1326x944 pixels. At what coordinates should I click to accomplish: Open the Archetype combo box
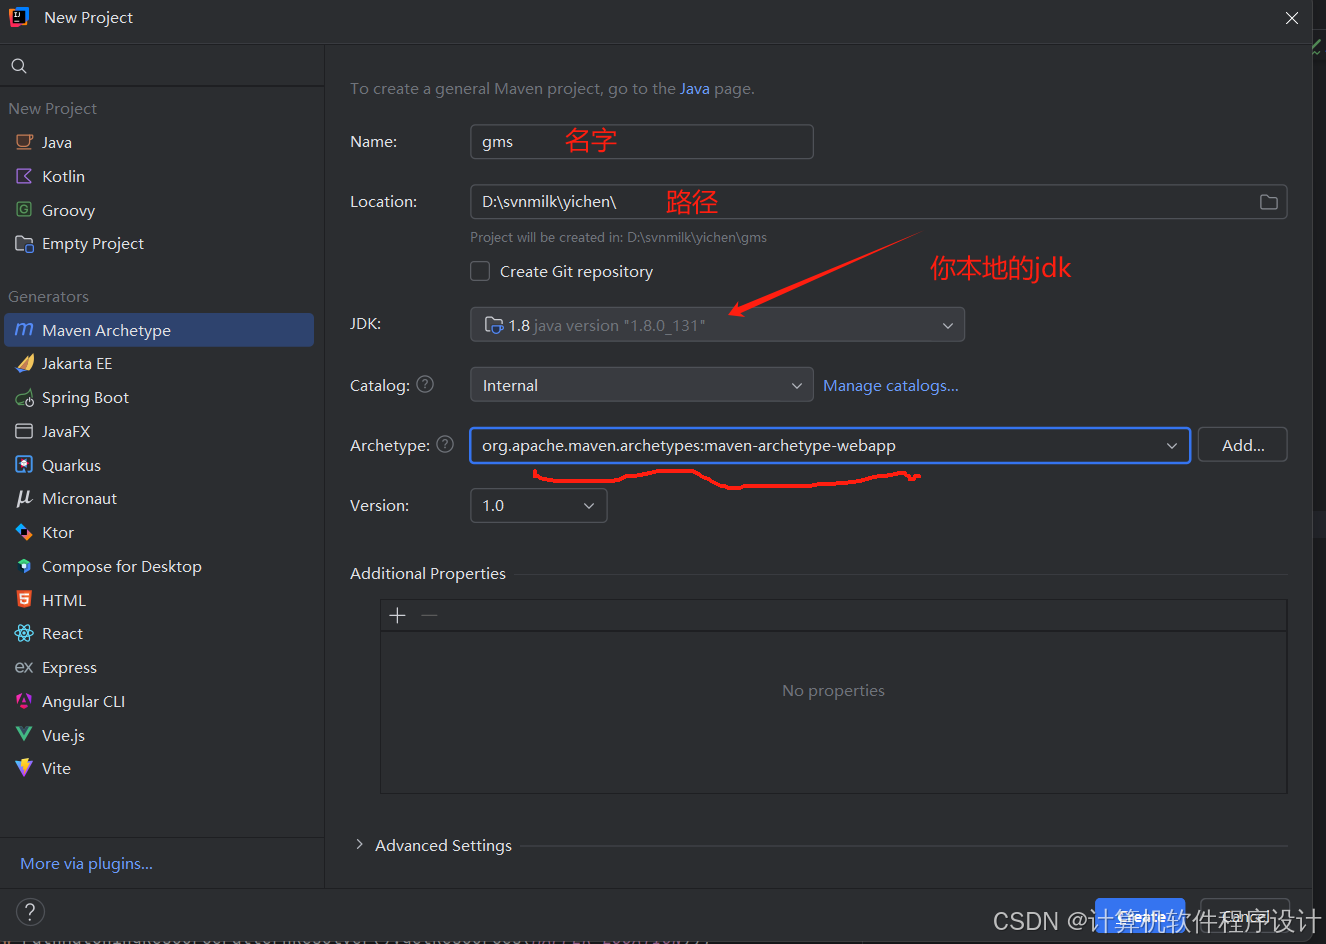[x=830, y=445]
